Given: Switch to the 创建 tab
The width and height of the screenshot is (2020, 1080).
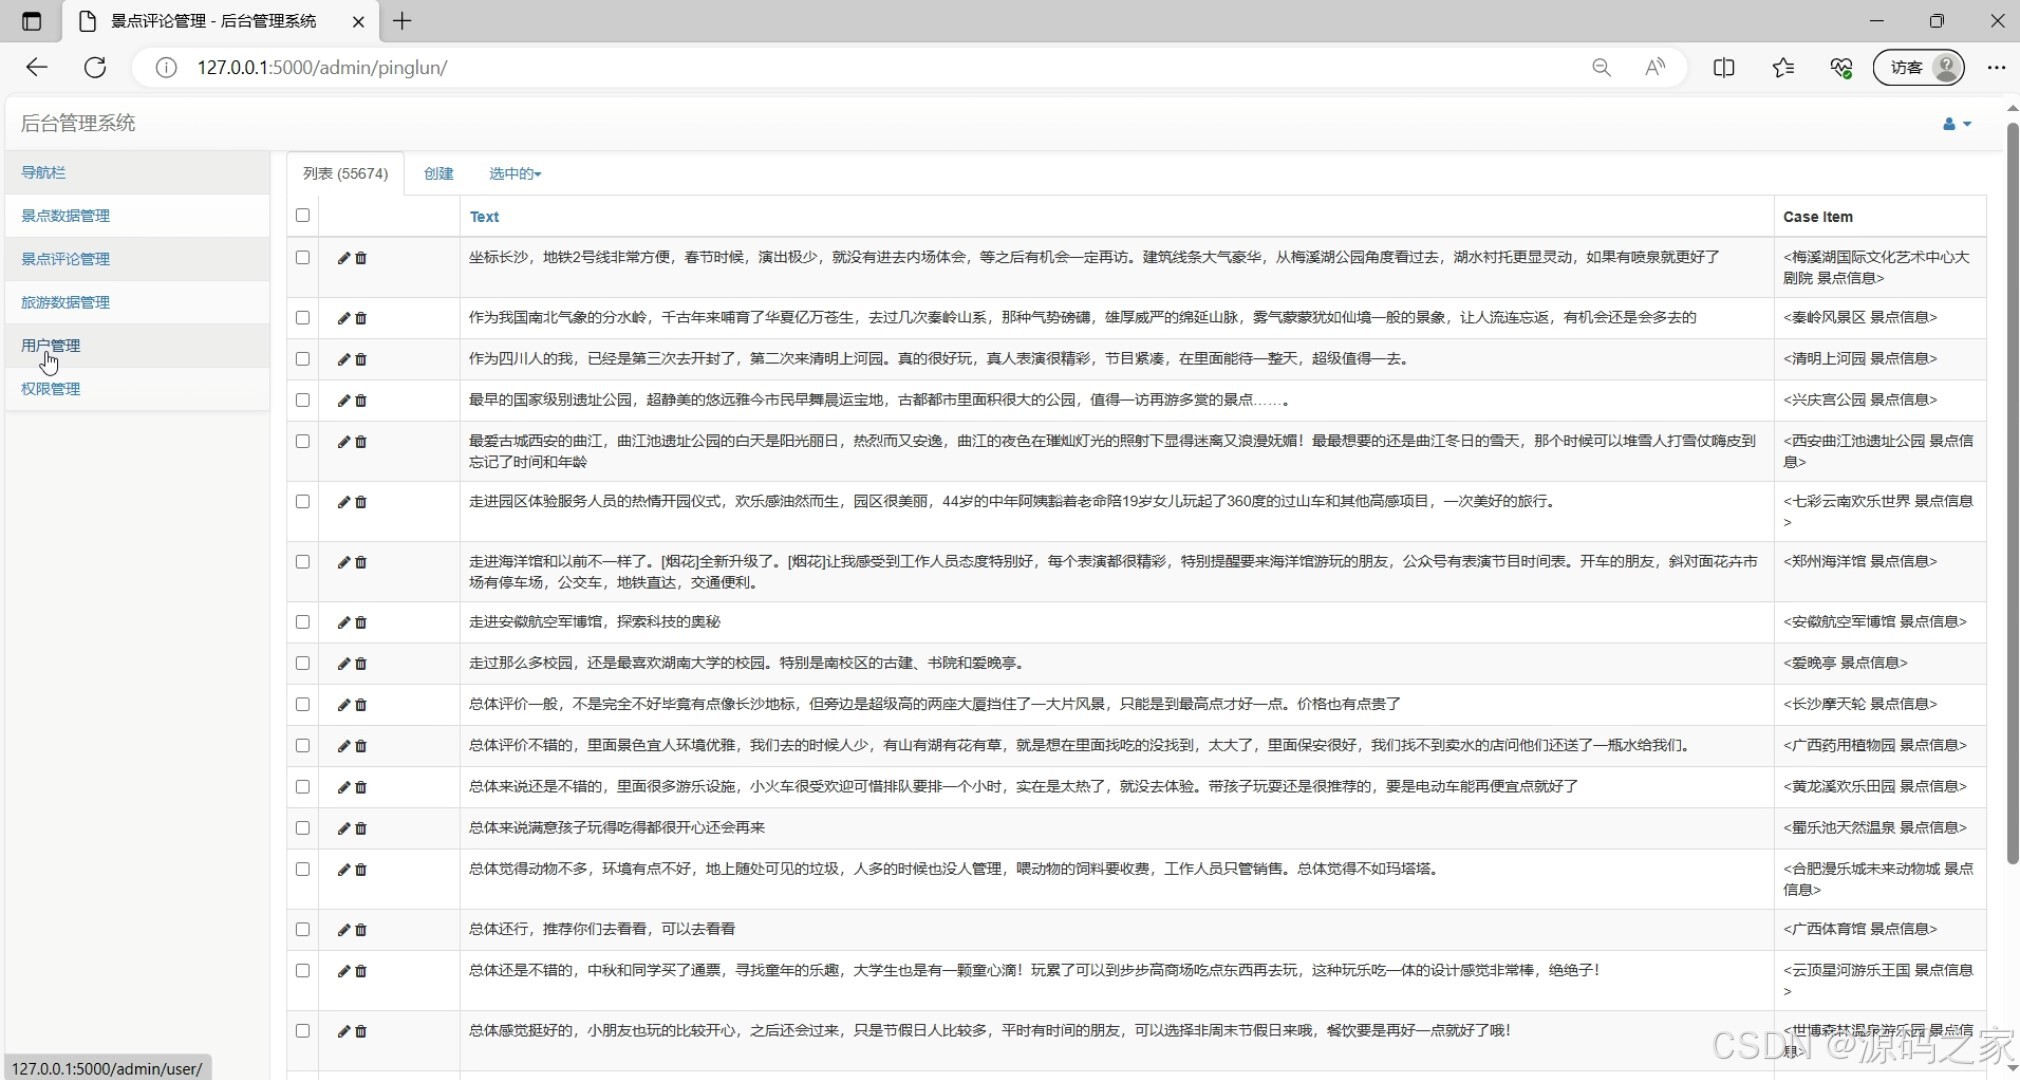Looking at the screenshot, I should (438, 174).
